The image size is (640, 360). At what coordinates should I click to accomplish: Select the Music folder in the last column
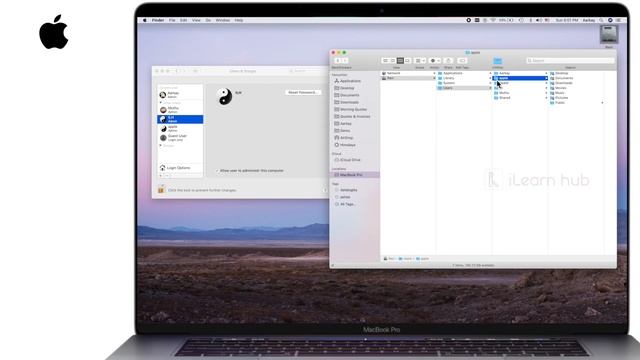coord(576,93)
